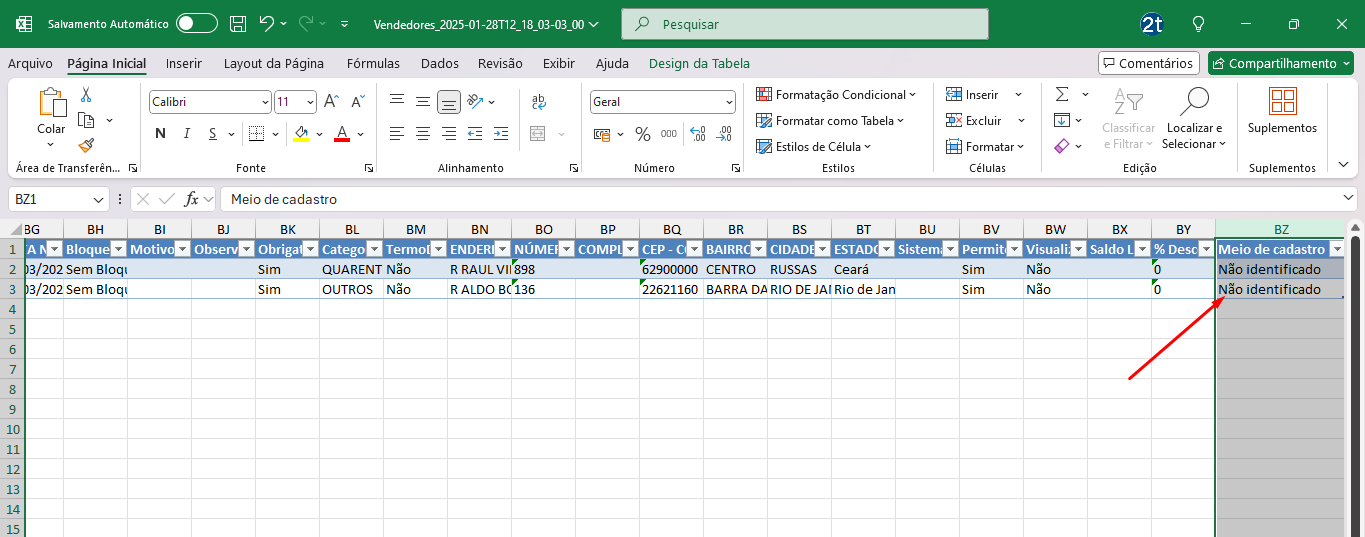This screenshot has width=1365, height=537.
Task: Open the Geral number format dropdown
Action: 728,102
